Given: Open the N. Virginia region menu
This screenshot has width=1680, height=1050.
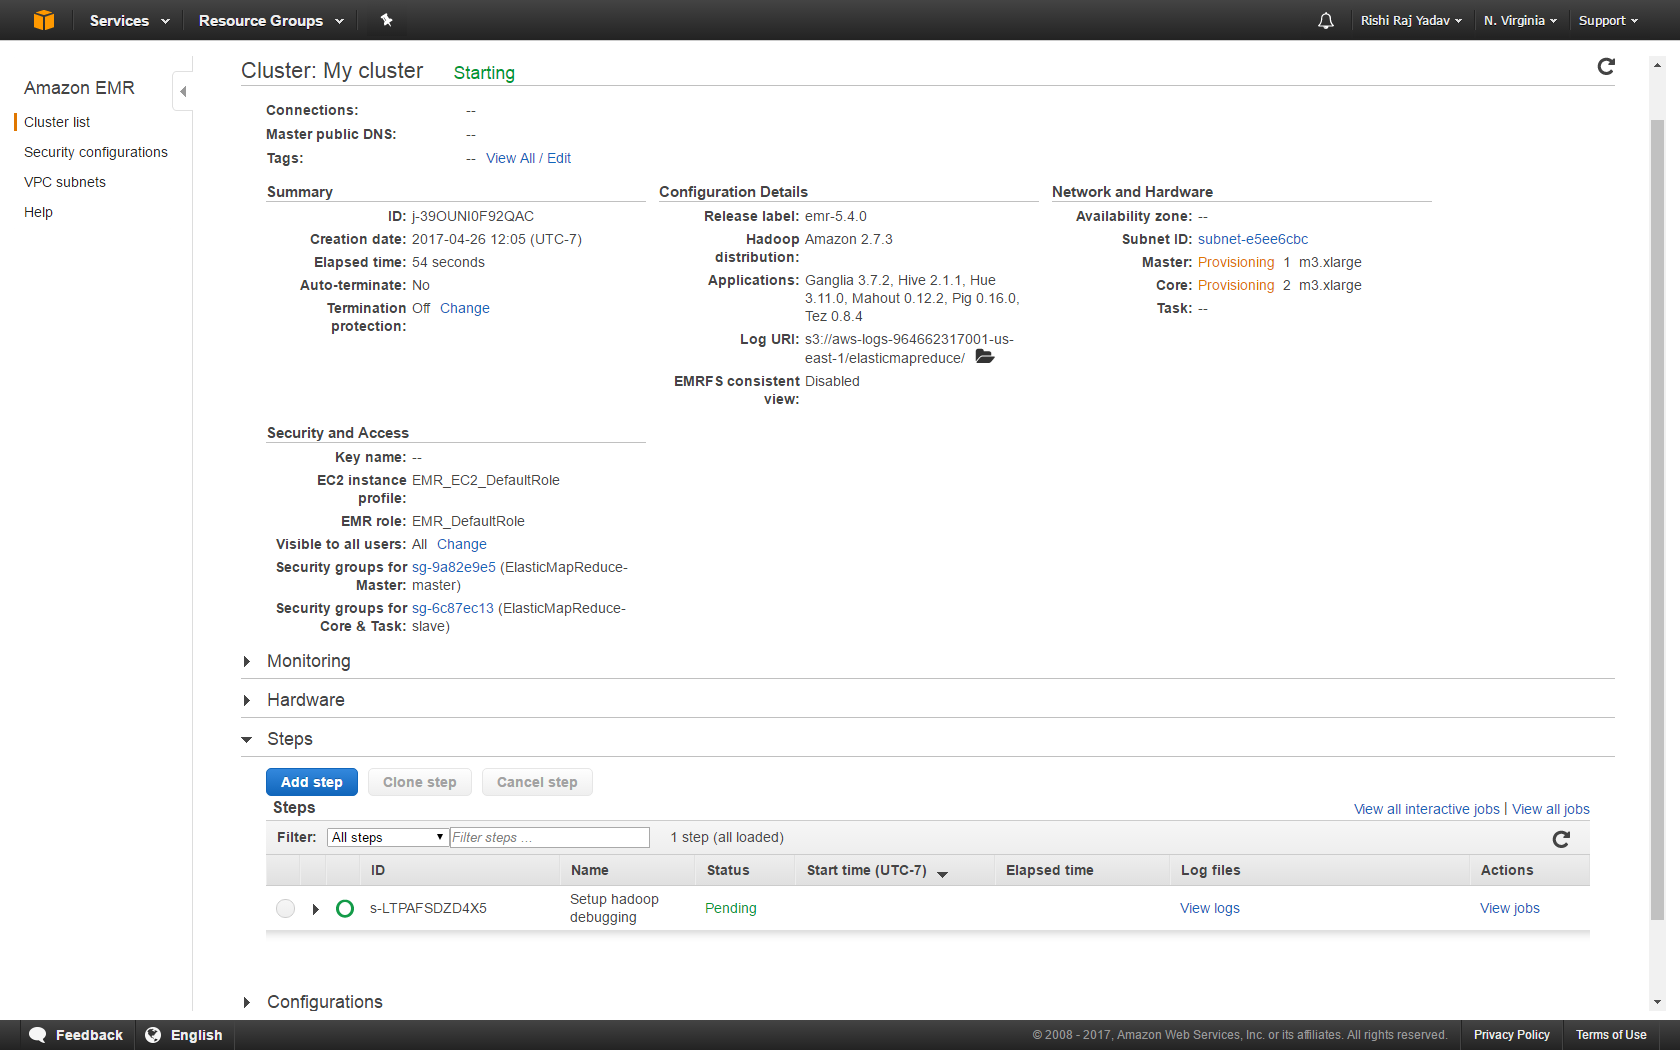Looking at the screenshot, I should pos(1520,20).
